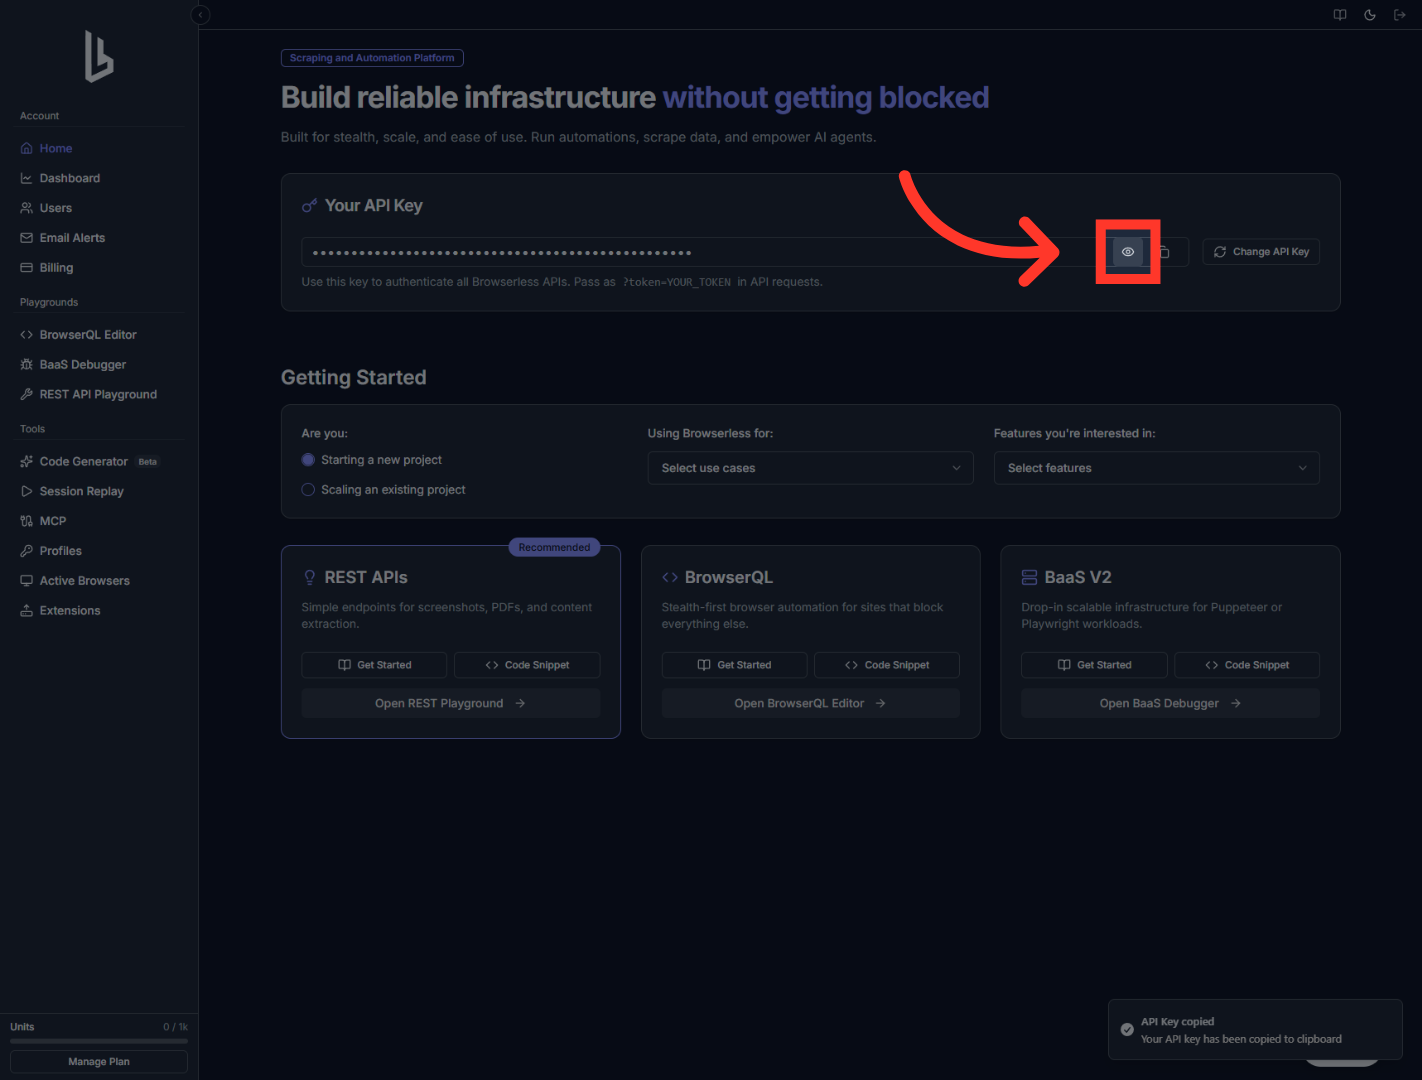Click the Recommended badge on REST APIs card
The height and width of the screenshot is (1080, 1422).
(555, 547)
